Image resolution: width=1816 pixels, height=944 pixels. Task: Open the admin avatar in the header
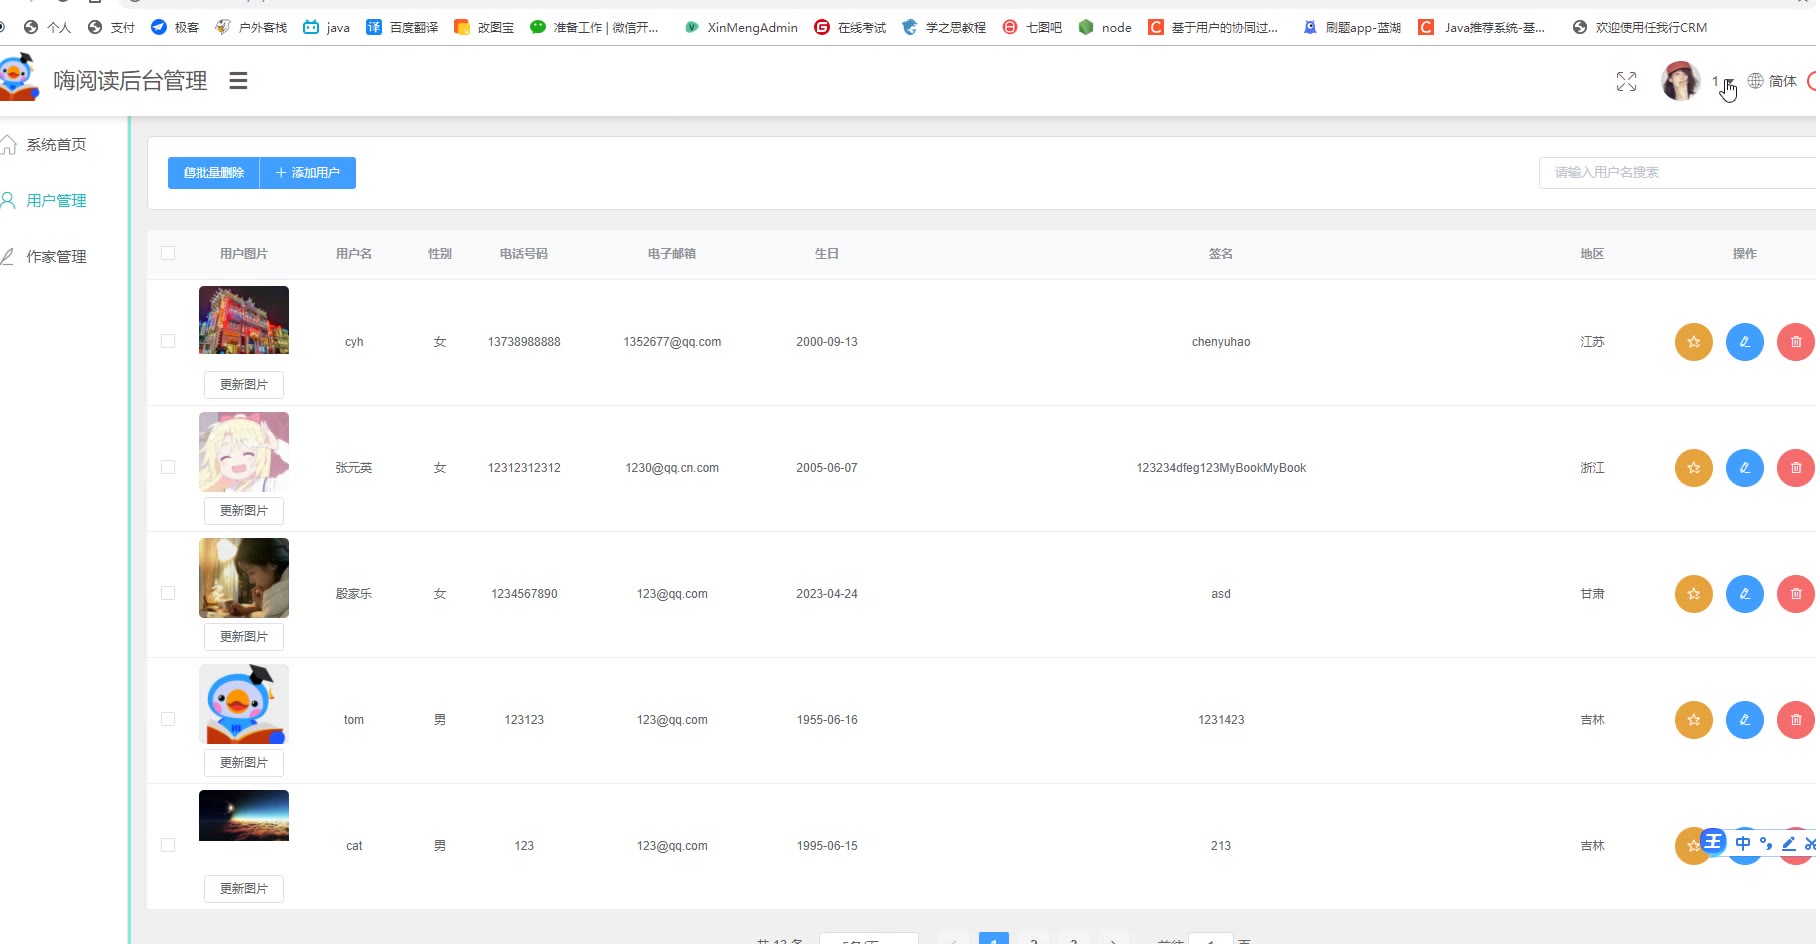1680,81
